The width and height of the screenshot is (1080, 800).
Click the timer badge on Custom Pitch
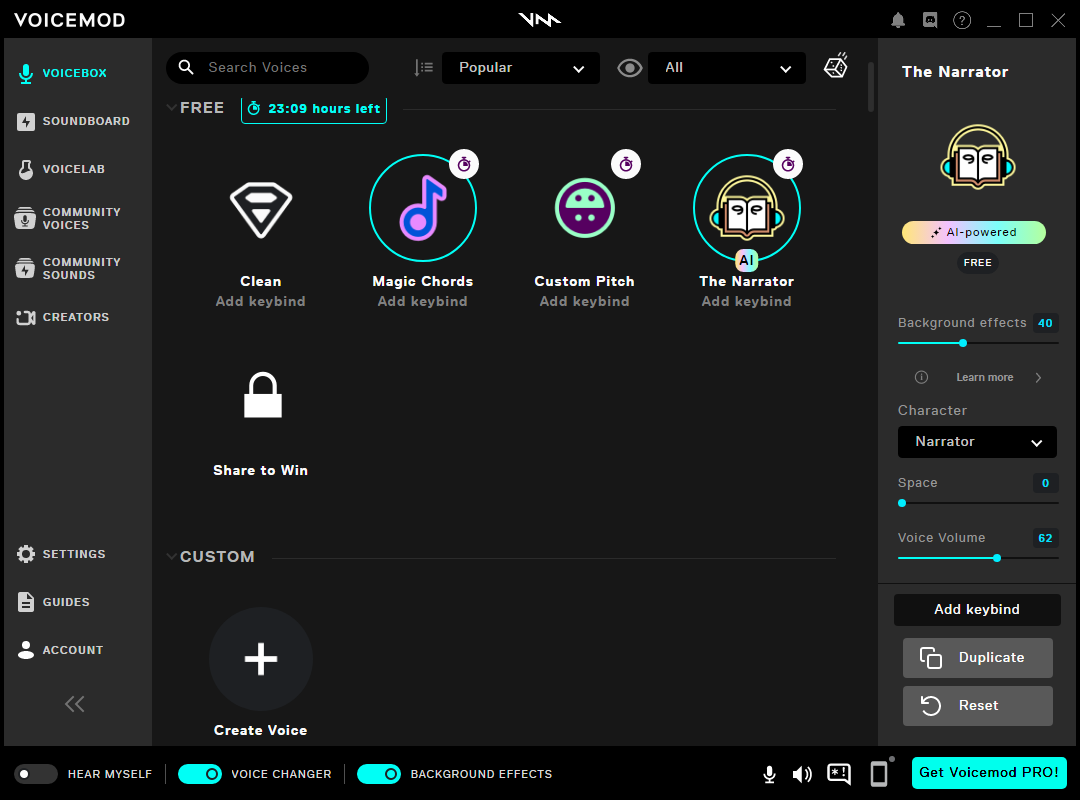pyautogui.click(x=626, y=164)
